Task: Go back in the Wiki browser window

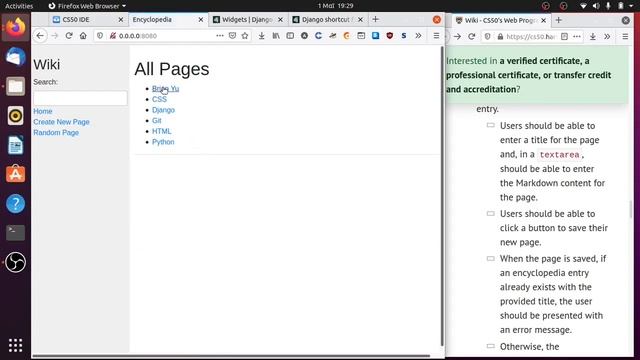Action: (x=40, y=36)
